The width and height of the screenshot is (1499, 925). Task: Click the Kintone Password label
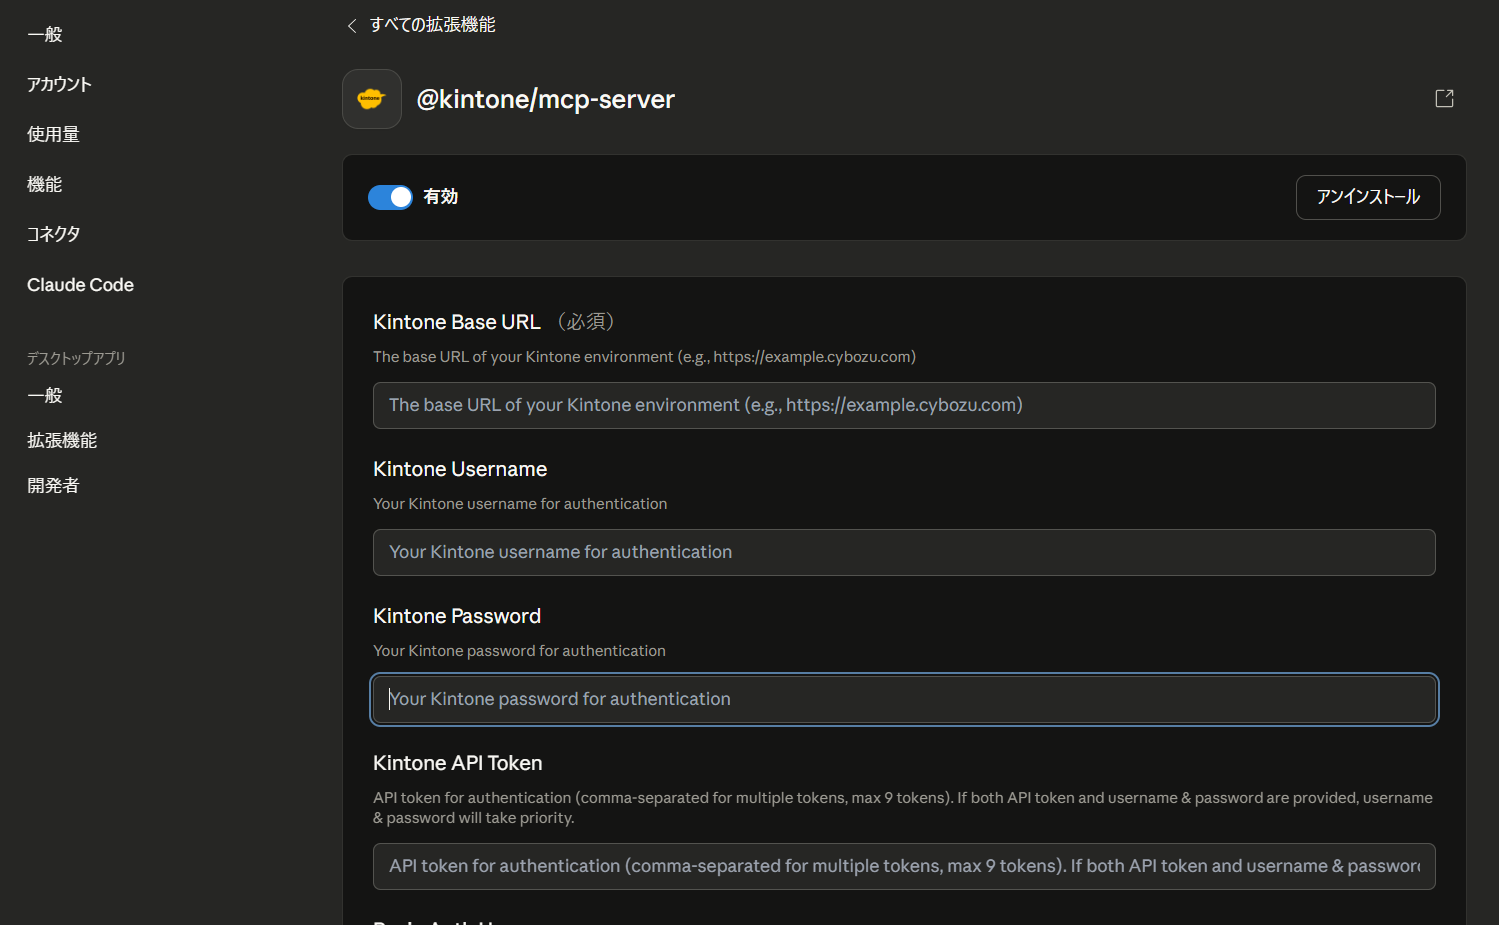(457, 616)
